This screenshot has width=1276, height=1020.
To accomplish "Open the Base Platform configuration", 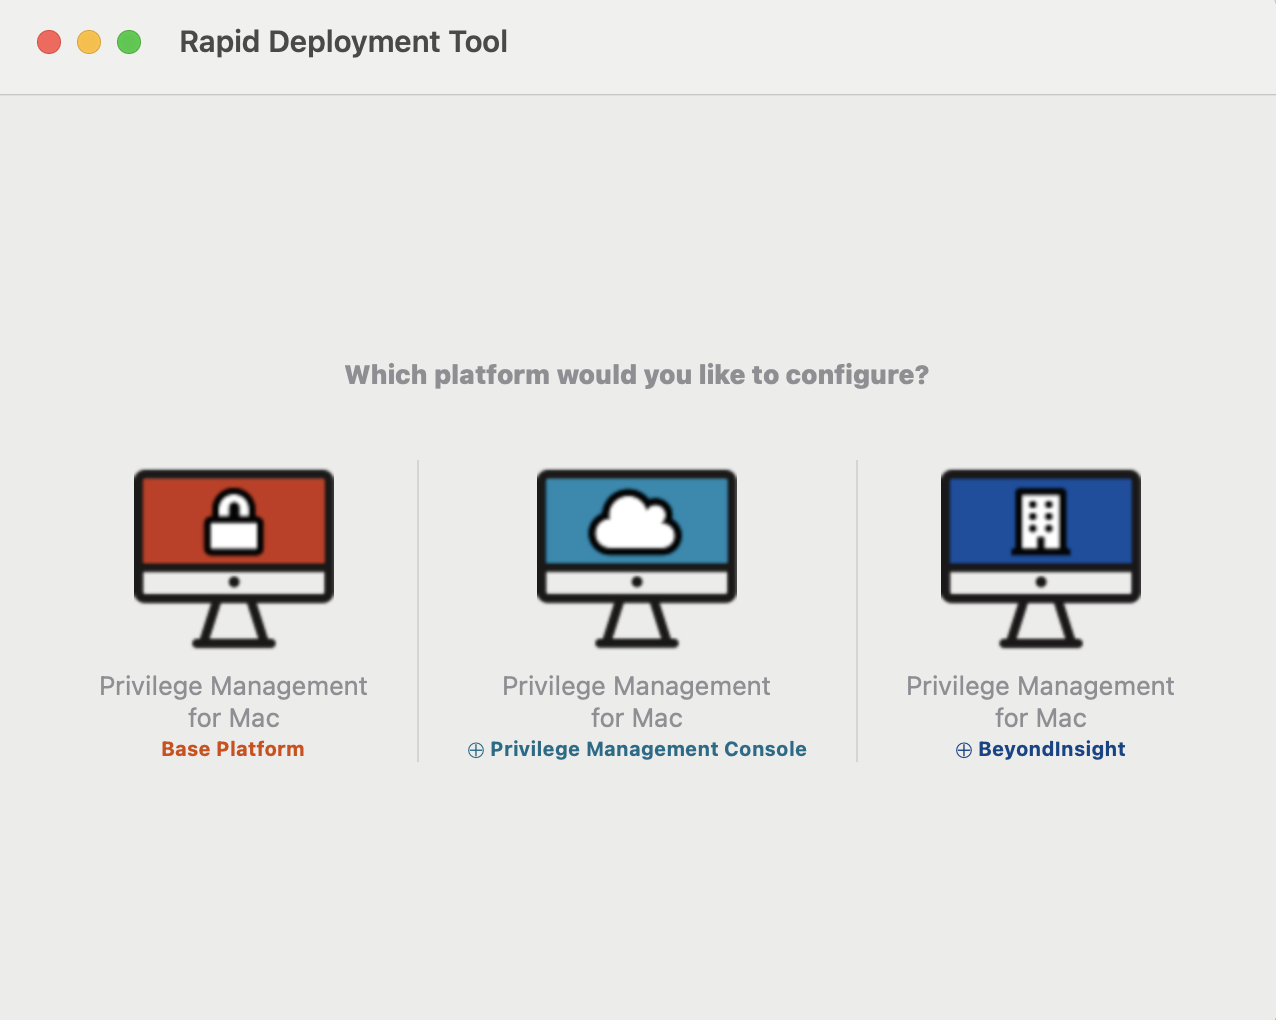I will coord(232,748).
